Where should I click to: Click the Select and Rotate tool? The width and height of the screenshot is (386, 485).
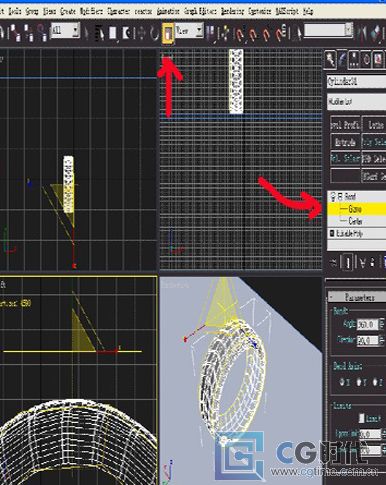pyautogui.click(x=154, y=33)
